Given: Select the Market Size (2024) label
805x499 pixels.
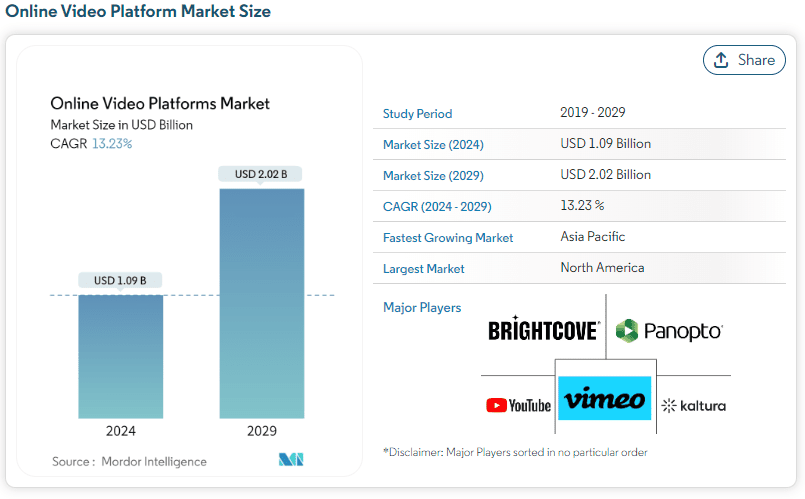Looking at the screenshot, I should (x=433, y=145).
